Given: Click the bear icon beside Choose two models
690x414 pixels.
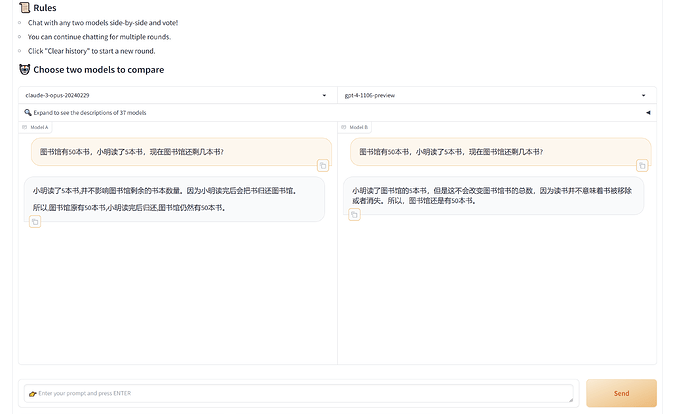Looking at the screenshot, I should (x=25, y=70).
